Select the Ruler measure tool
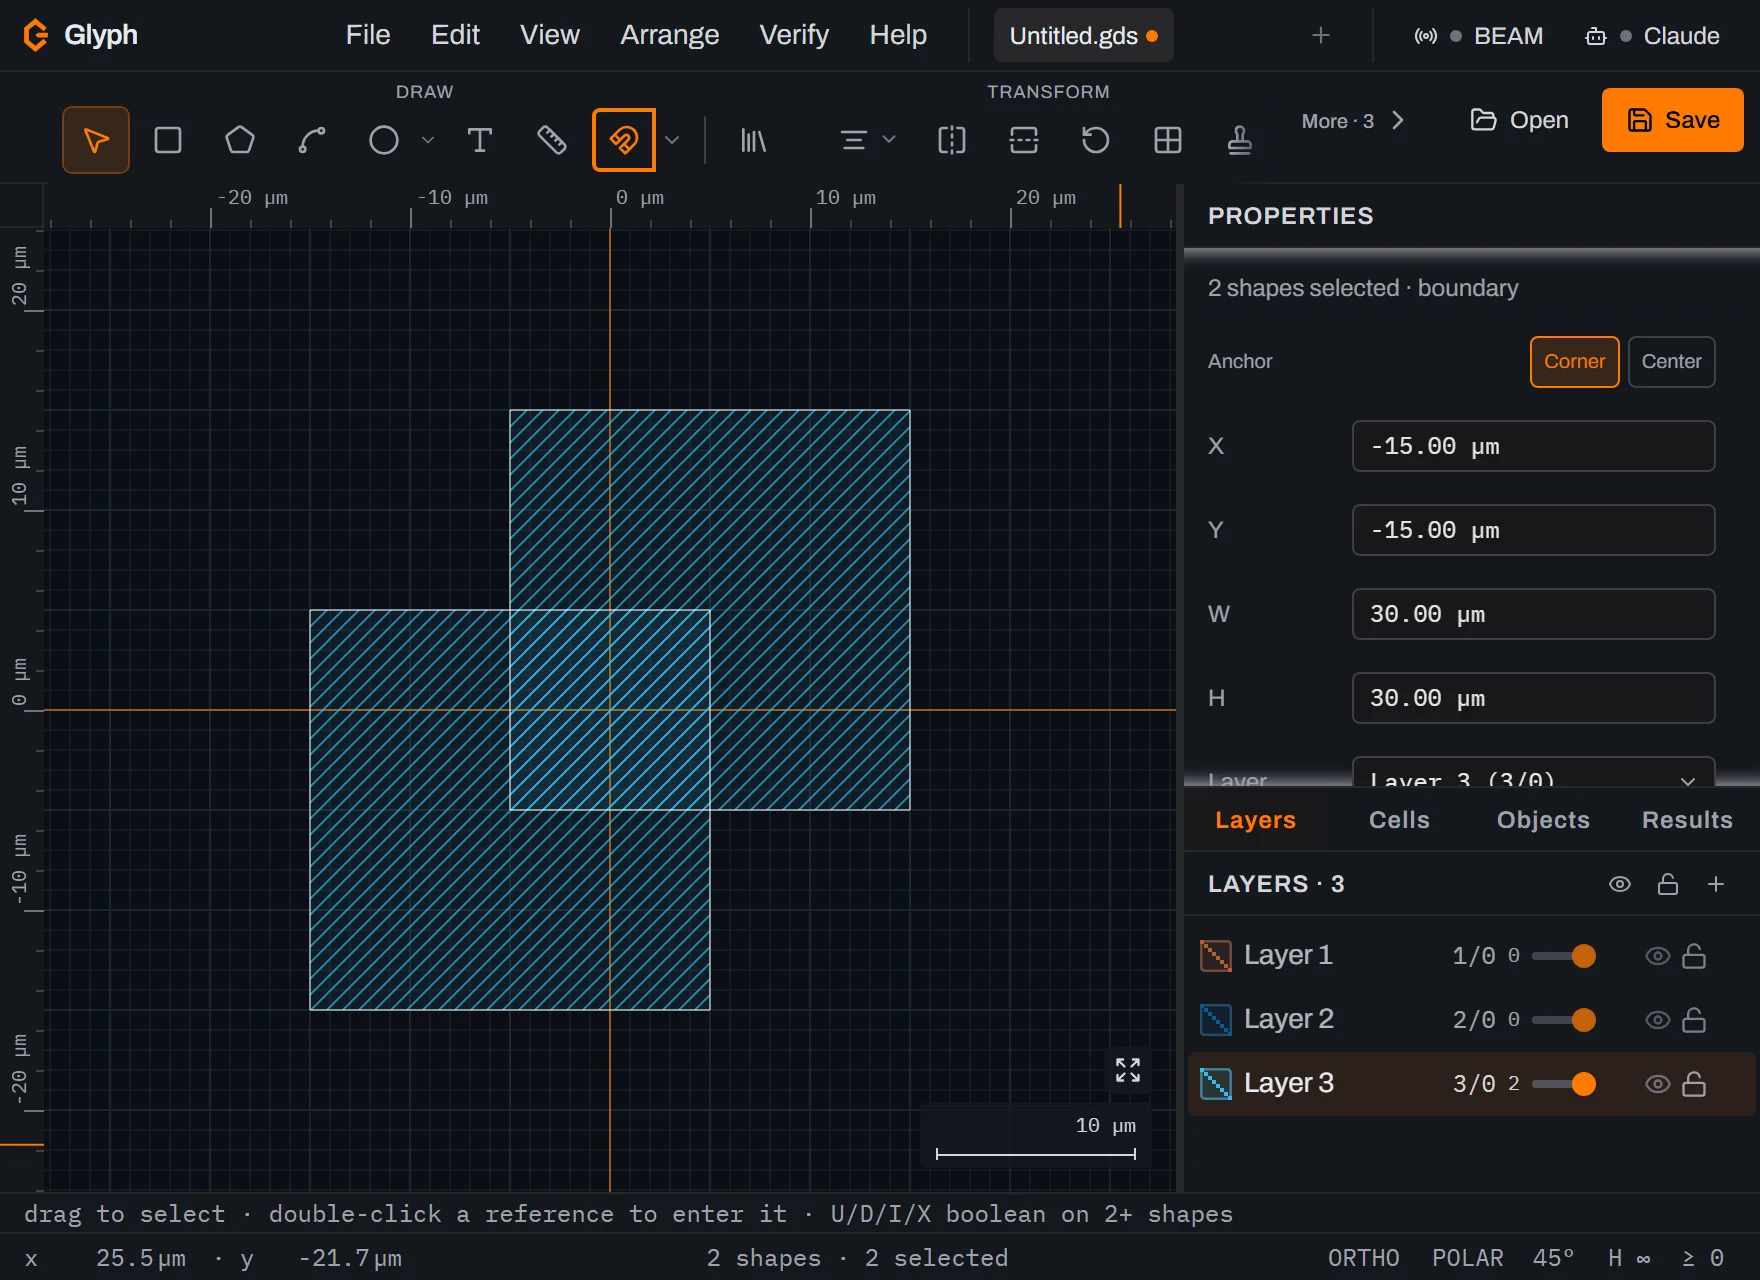The image size is (1760, 1280). tap(552, 140)
